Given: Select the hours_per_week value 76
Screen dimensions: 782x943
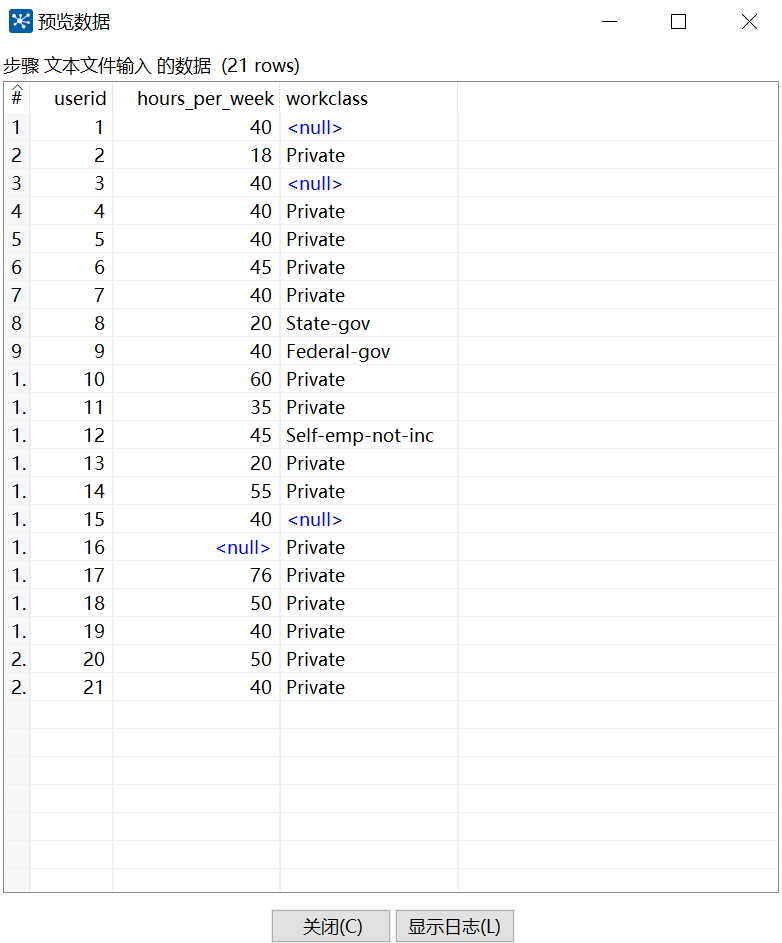Looking at the screenshot, I should [x=197, y=575].
